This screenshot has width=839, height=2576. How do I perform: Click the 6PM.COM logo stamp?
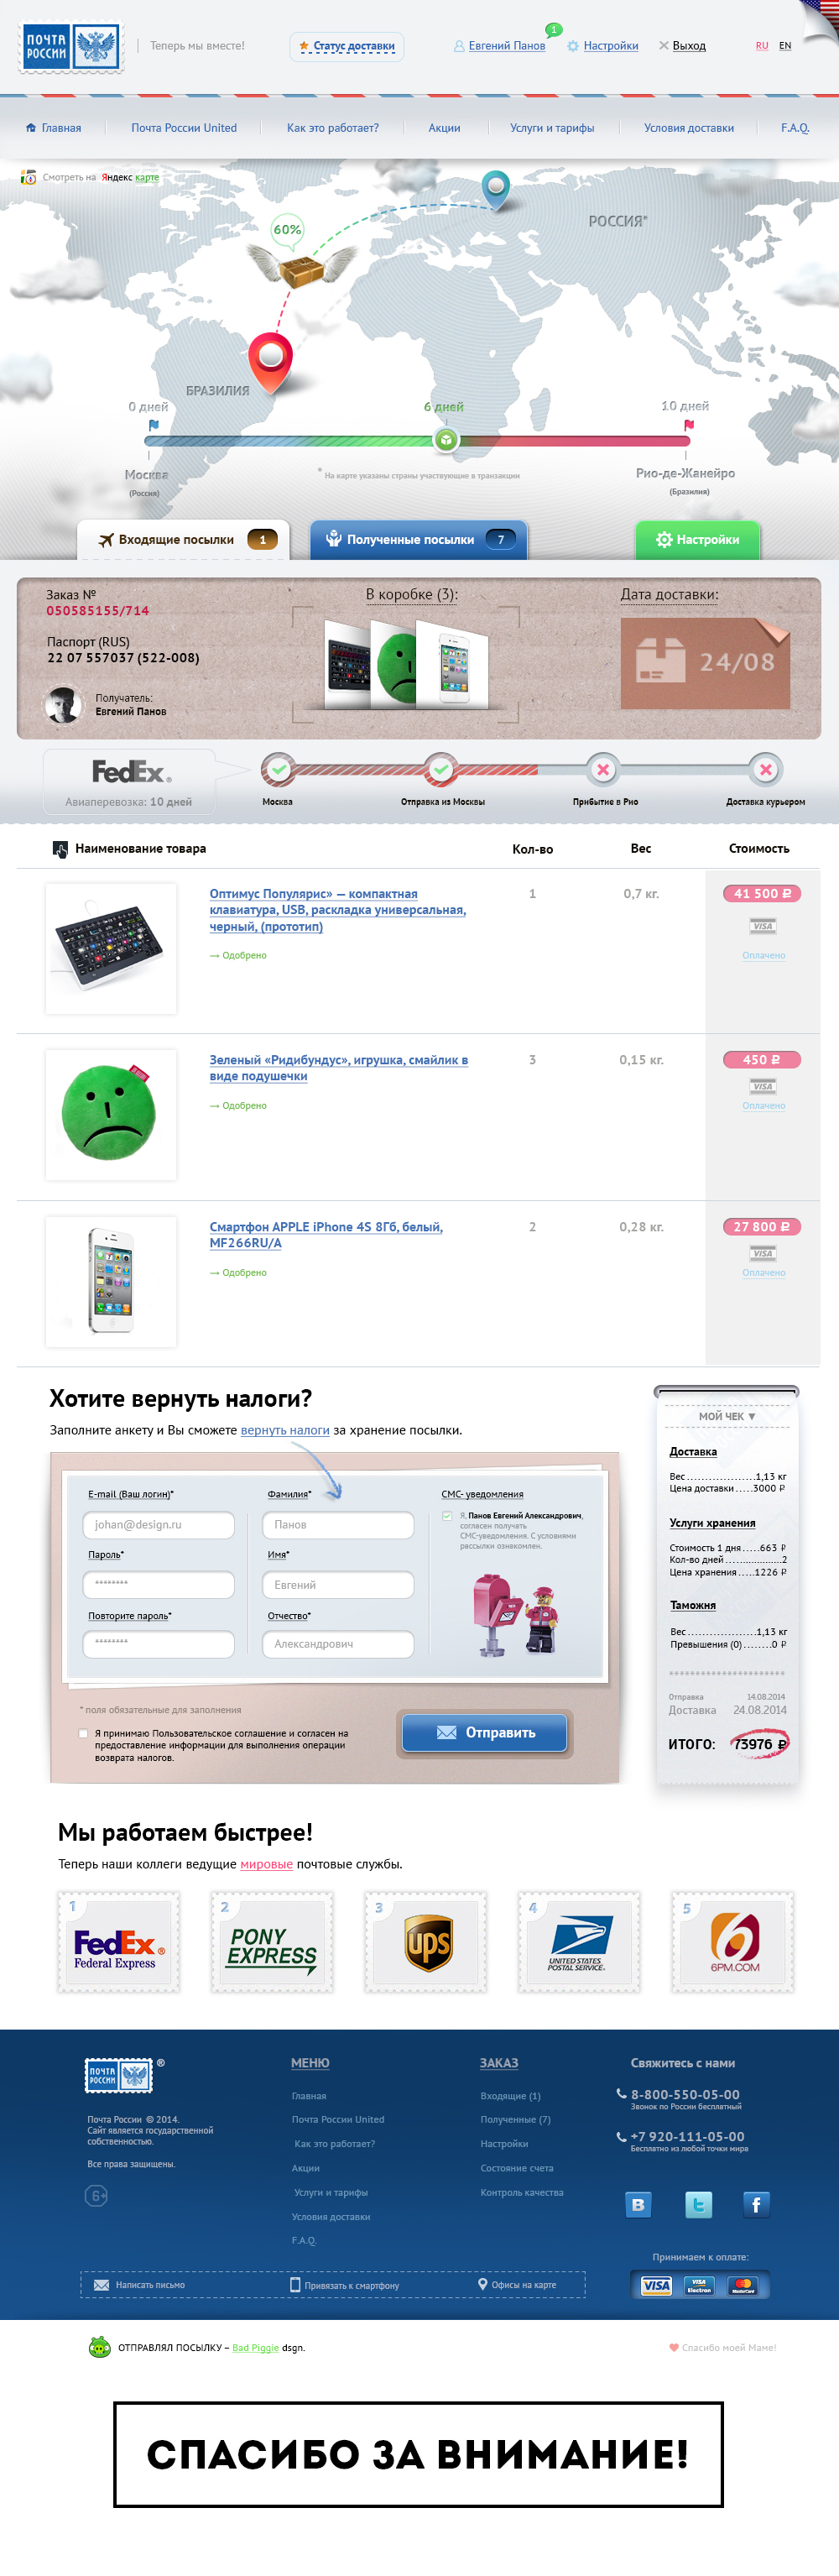pyautogui.click(x=733, y=1941)
